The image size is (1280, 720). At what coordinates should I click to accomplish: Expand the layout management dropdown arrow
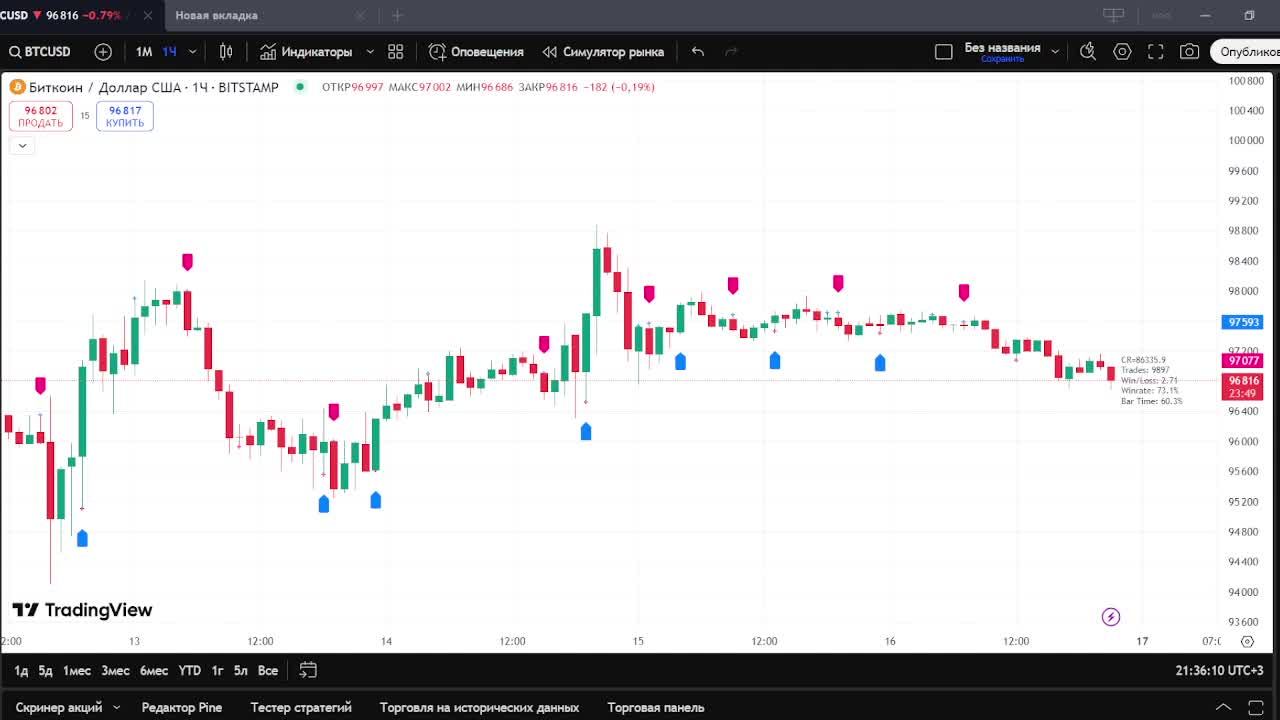1055,52
